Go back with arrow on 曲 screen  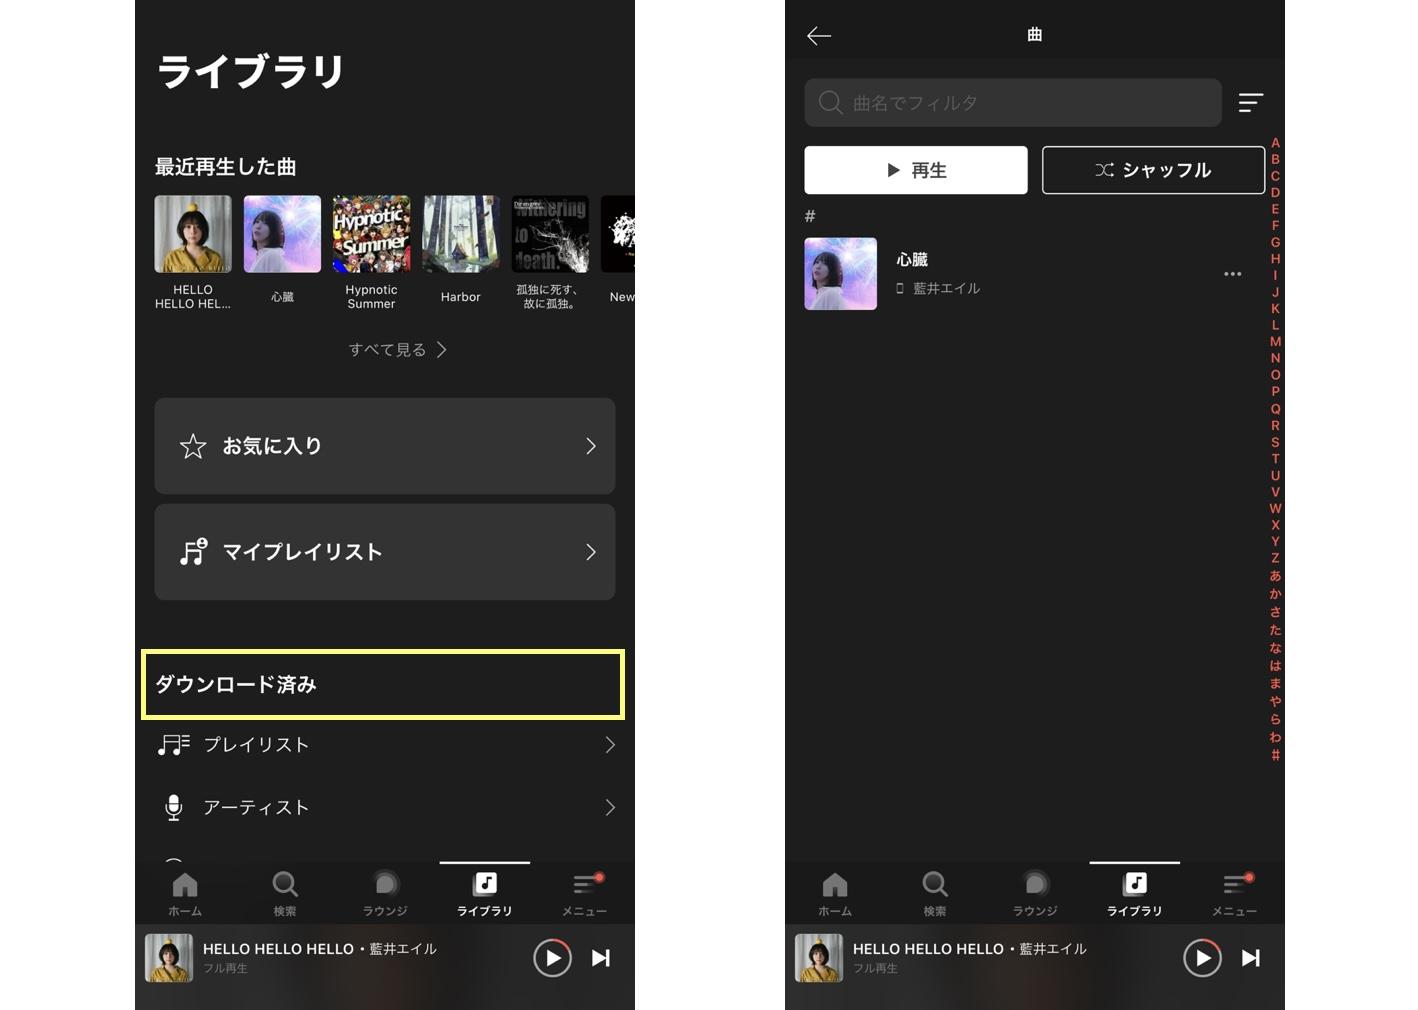pyautogui.click(x=819, y=36)
